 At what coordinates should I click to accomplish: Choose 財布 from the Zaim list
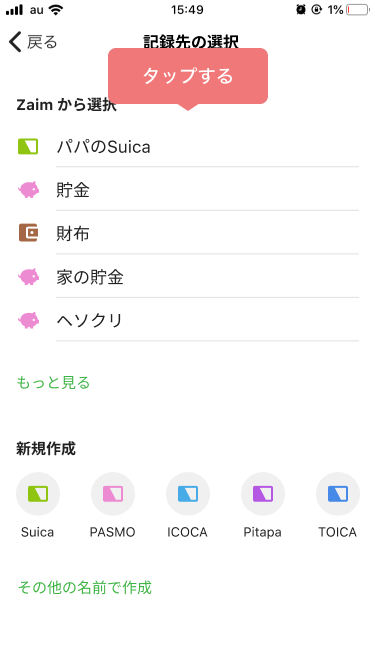[188, 234]
